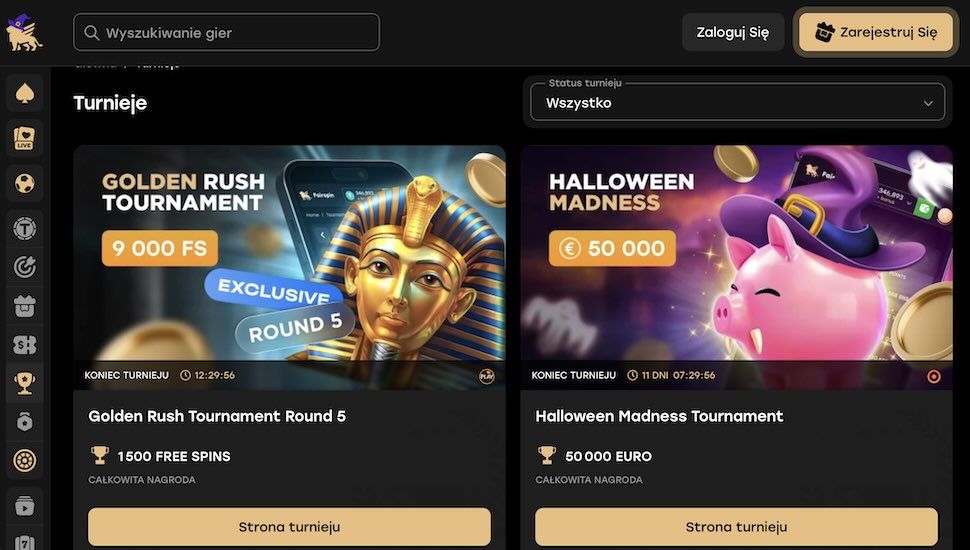Open Strona turnieju for Golden Rush
970x550 pixels.
[x=290, y=527]
